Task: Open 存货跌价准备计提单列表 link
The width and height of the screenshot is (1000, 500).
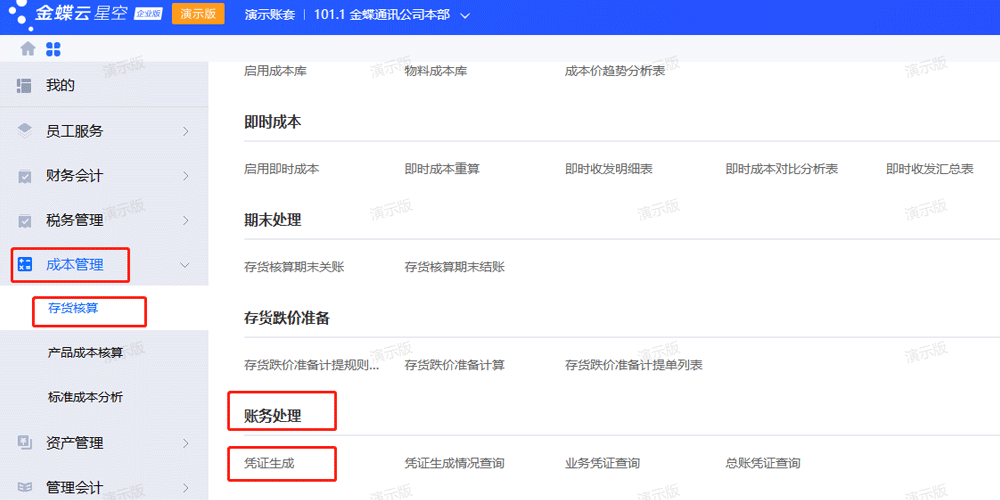Action: point(634,365)
